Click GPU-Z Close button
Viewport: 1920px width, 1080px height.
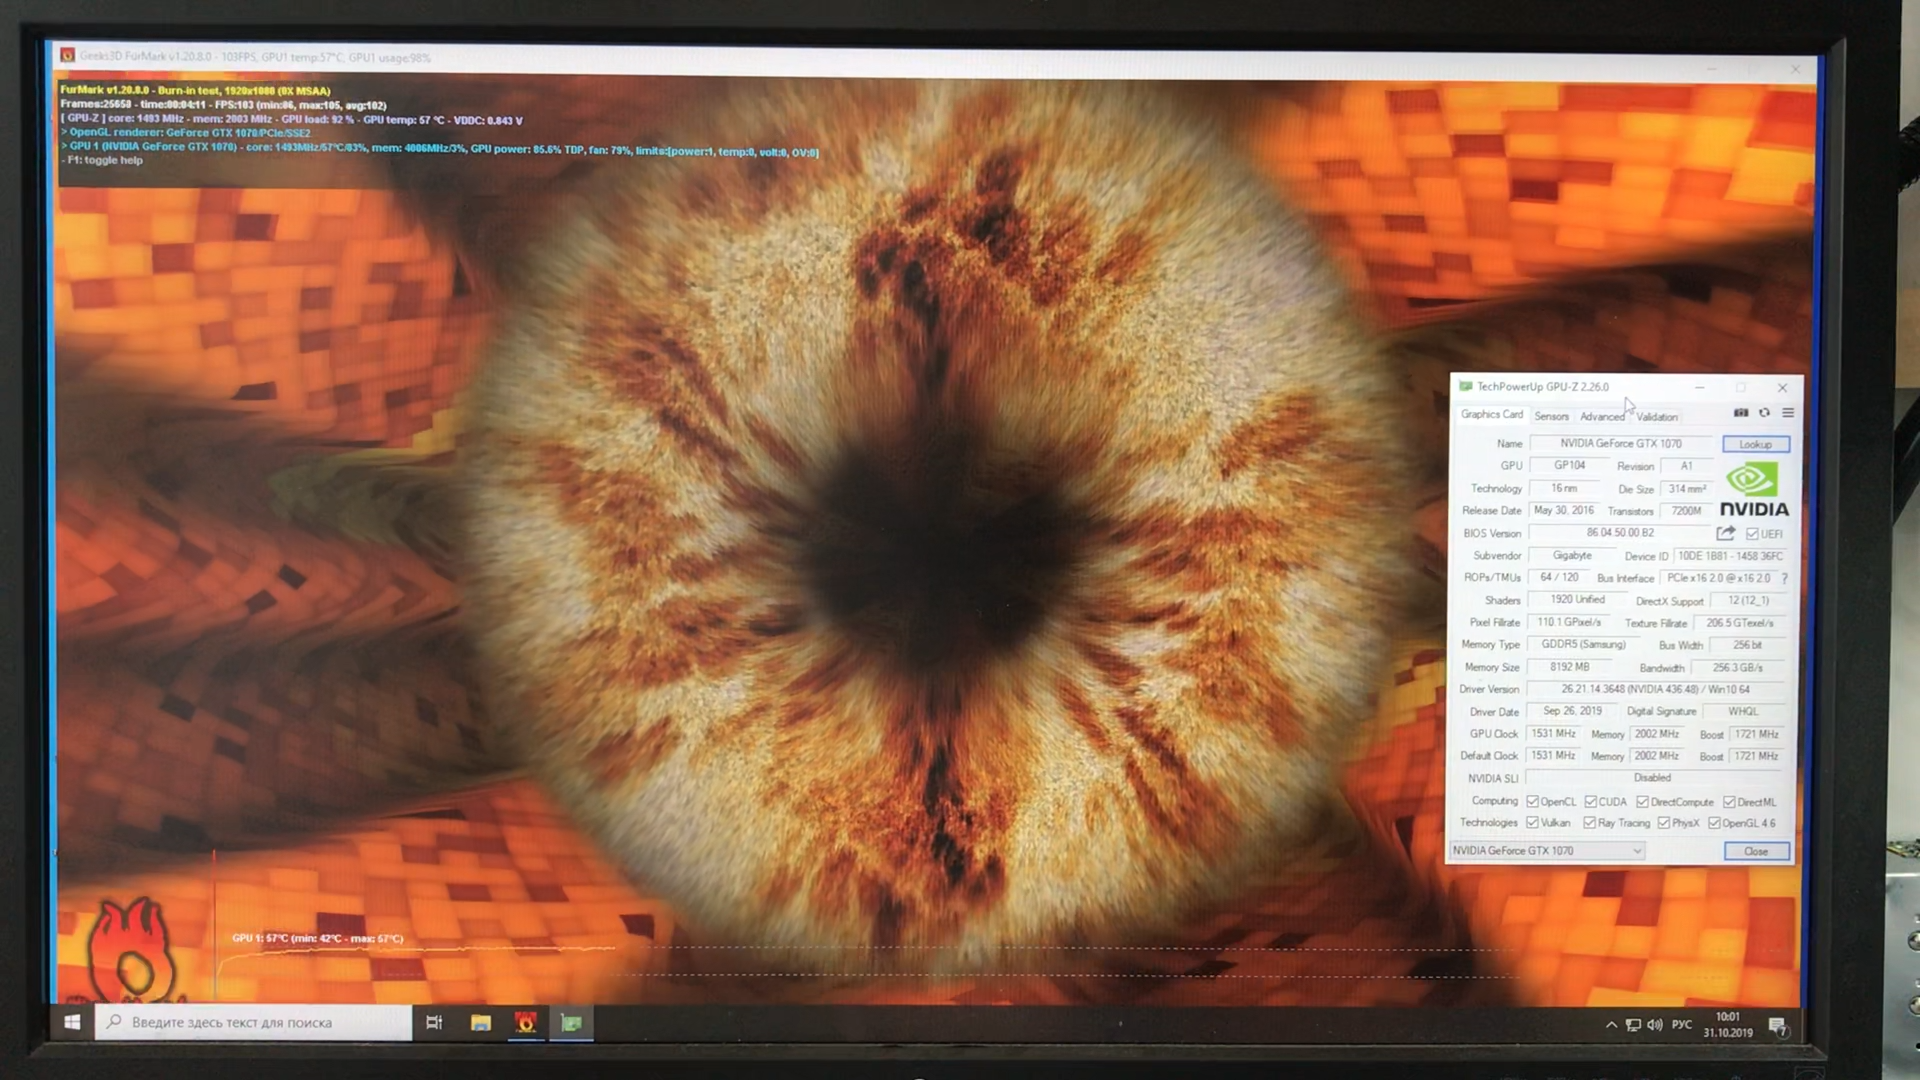(1756, 851)
